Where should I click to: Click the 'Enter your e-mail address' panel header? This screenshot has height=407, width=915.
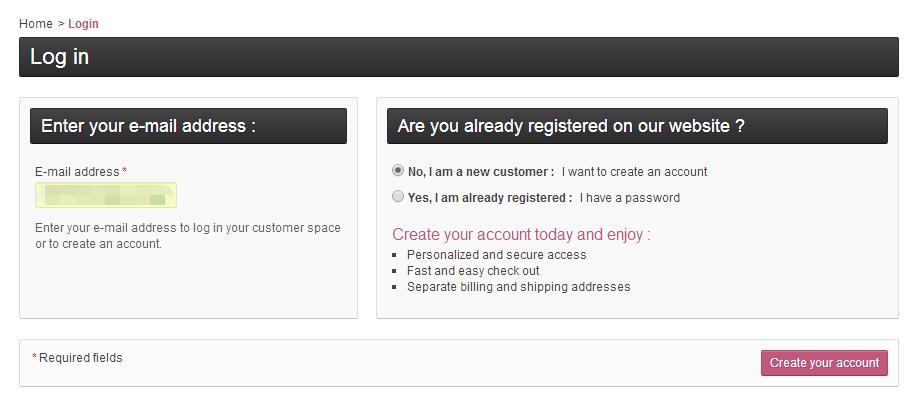[188, 126]
